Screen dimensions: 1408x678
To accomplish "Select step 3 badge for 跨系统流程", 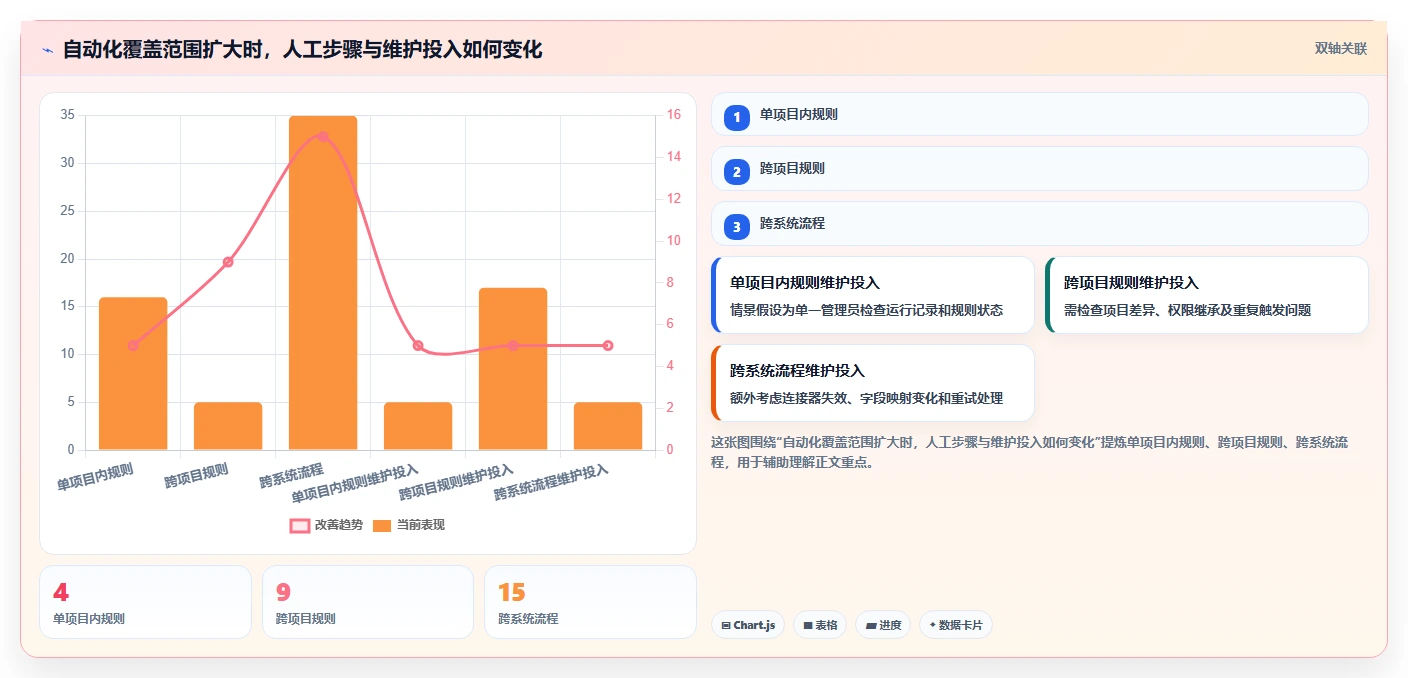I will 737,227.
